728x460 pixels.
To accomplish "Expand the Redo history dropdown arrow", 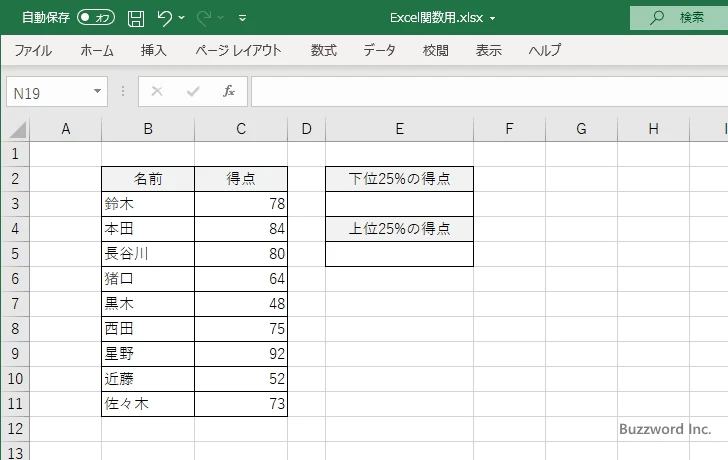I will 221,18.
